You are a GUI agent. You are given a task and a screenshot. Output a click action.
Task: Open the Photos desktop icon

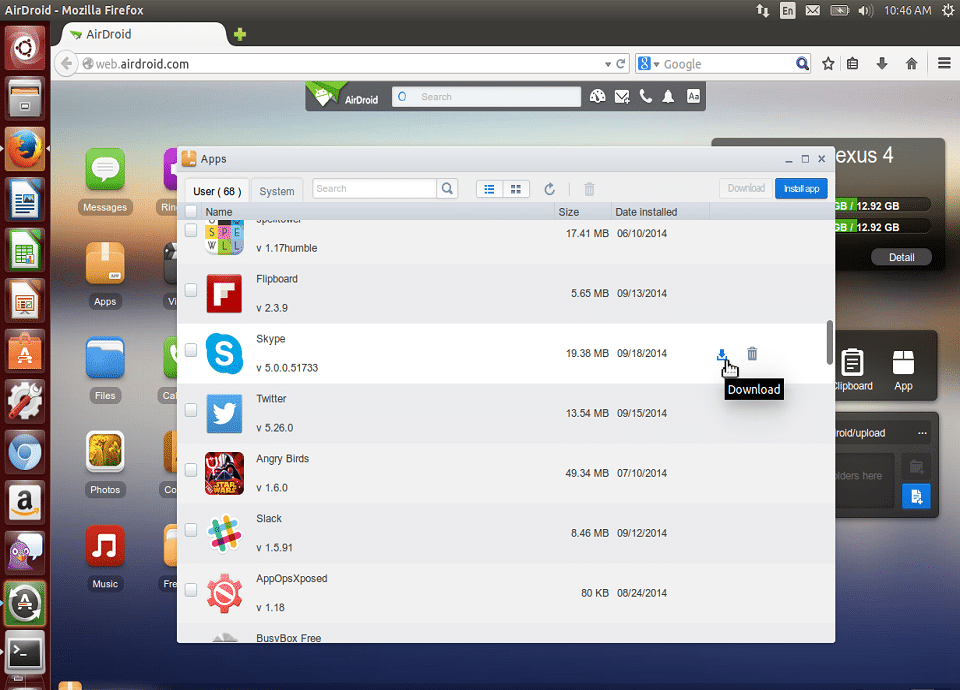[x=105, y=453]
